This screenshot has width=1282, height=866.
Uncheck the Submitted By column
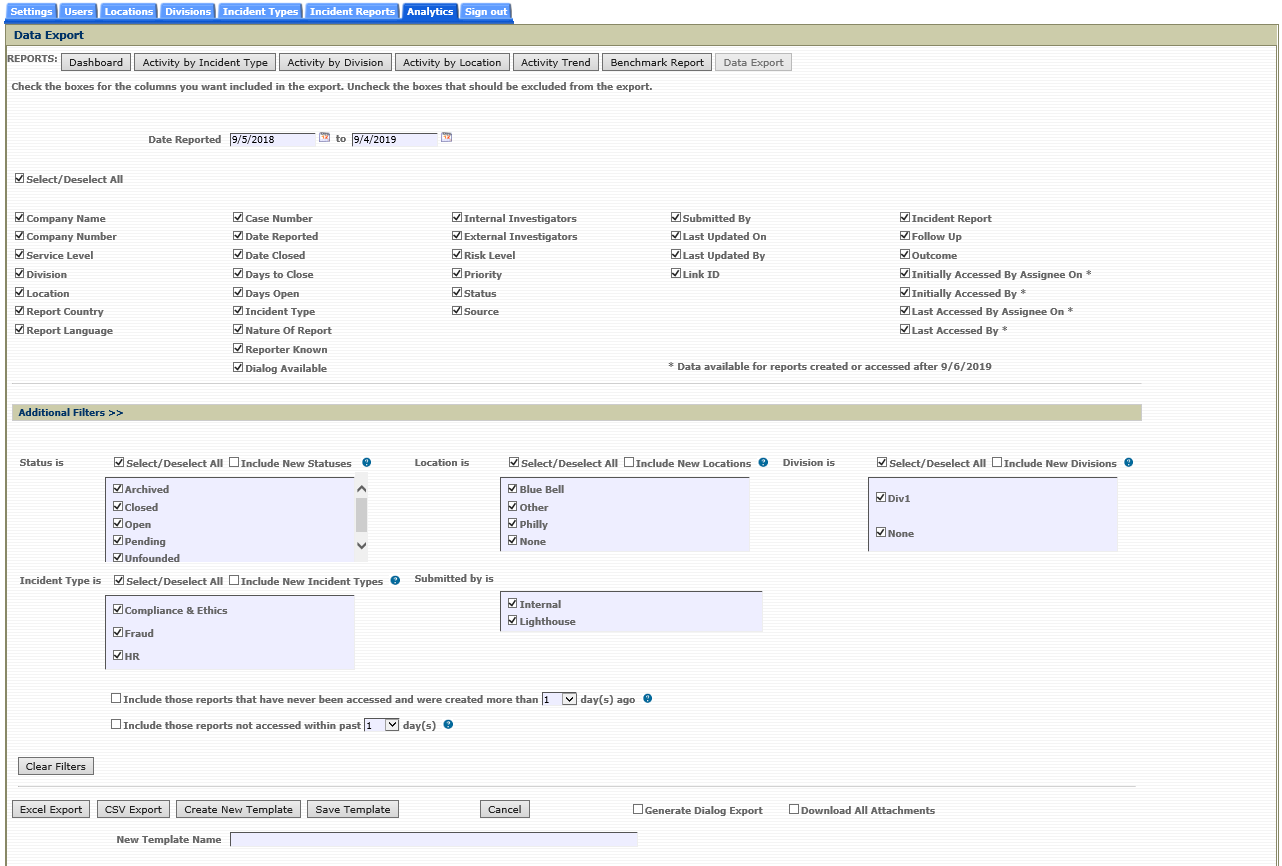pos(676,217)
